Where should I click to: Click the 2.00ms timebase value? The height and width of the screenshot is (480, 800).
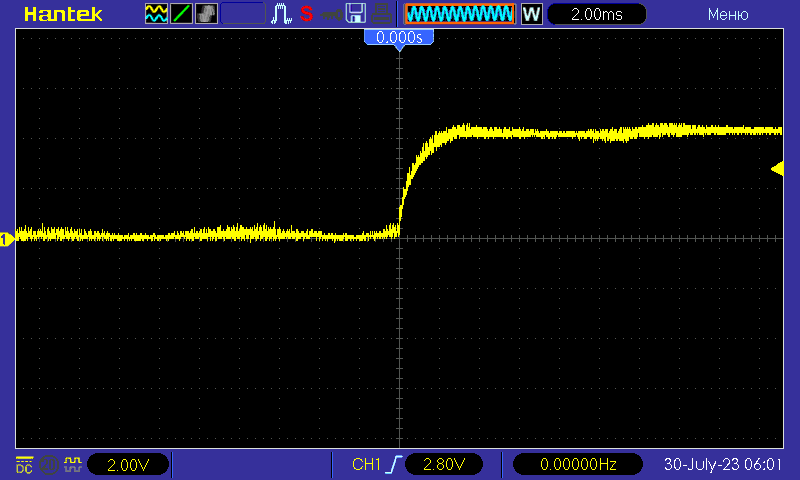(x=596, y=14)
